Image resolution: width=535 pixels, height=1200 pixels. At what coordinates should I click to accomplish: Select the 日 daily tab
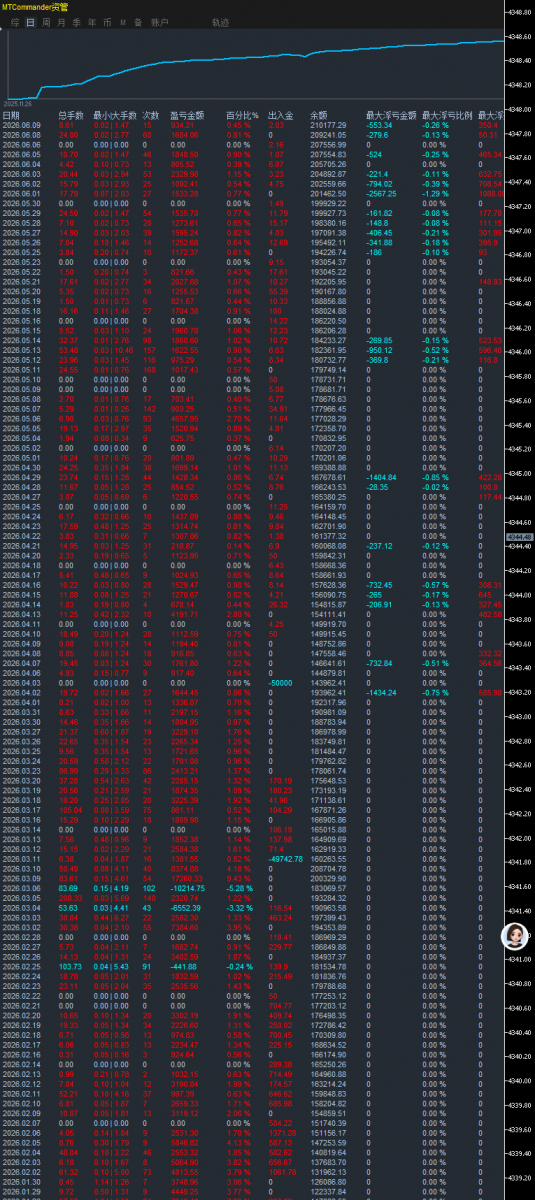(x=31, y=21)
